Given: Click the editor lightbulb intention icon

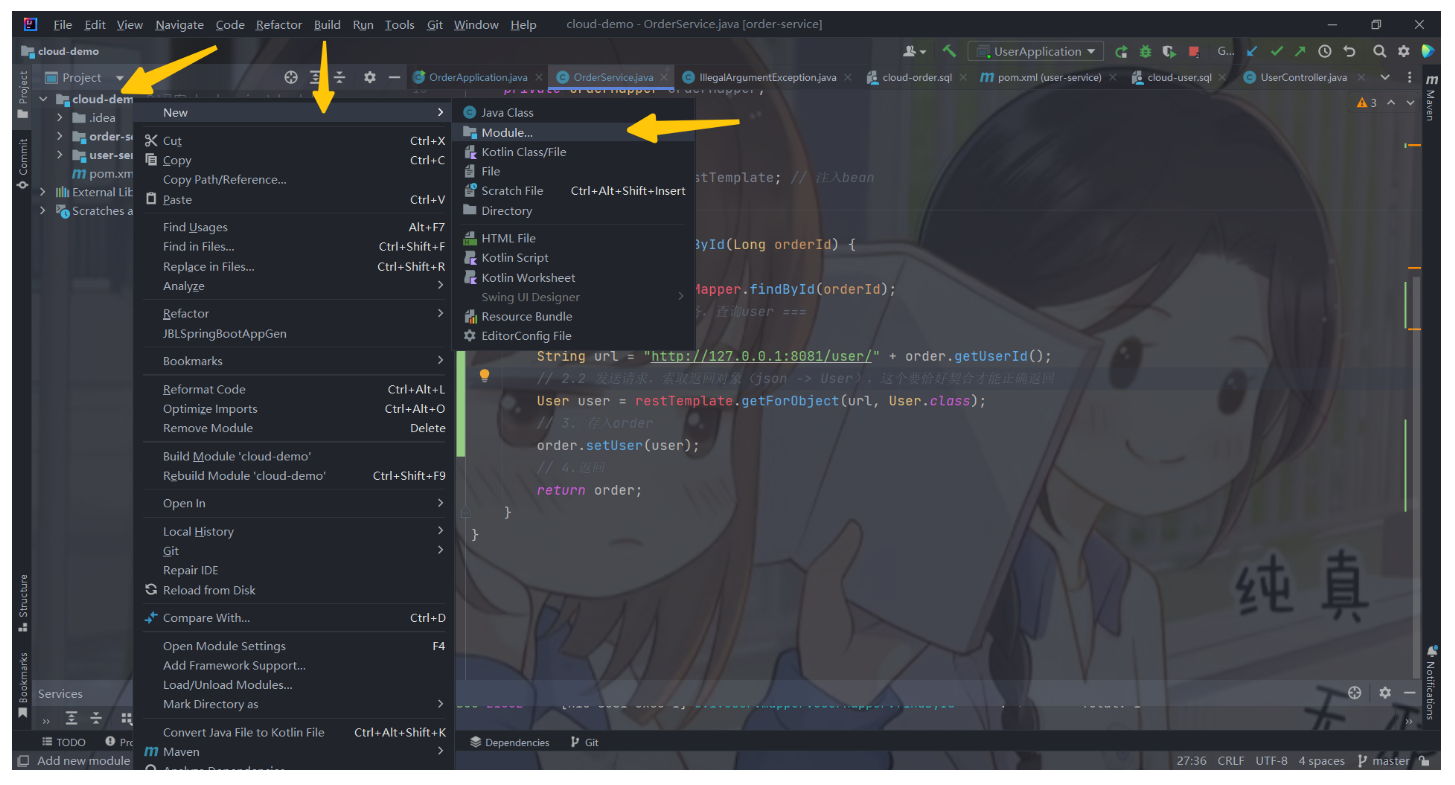Looking at the screenshot, I should (x=485, y=376).
